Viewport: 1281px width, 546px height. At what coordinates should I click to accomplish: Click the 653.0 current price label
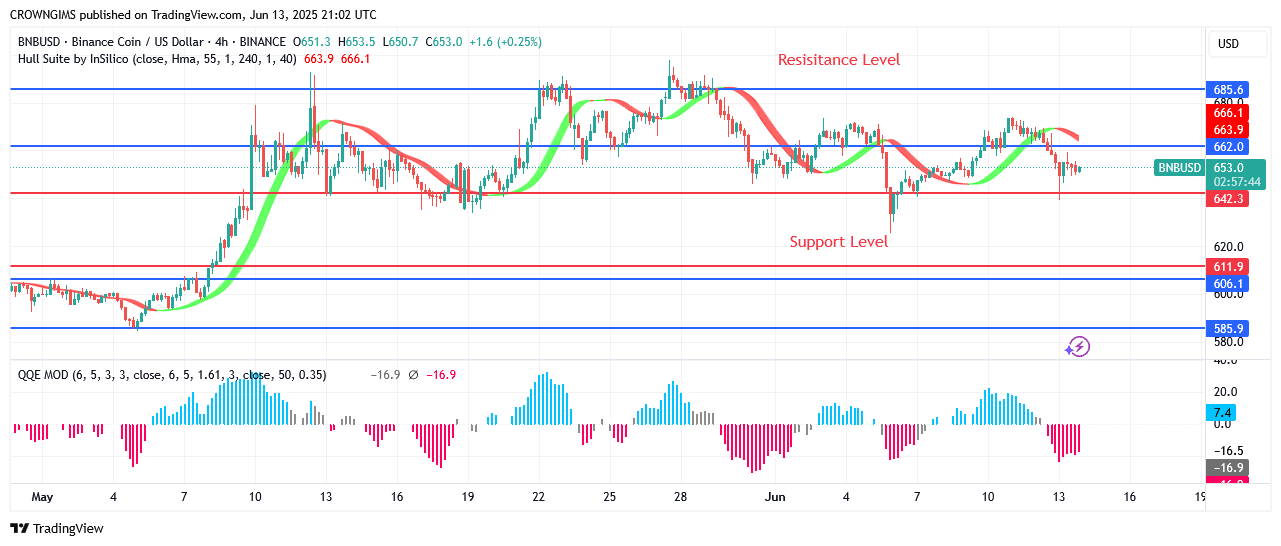click(1236, 168)
